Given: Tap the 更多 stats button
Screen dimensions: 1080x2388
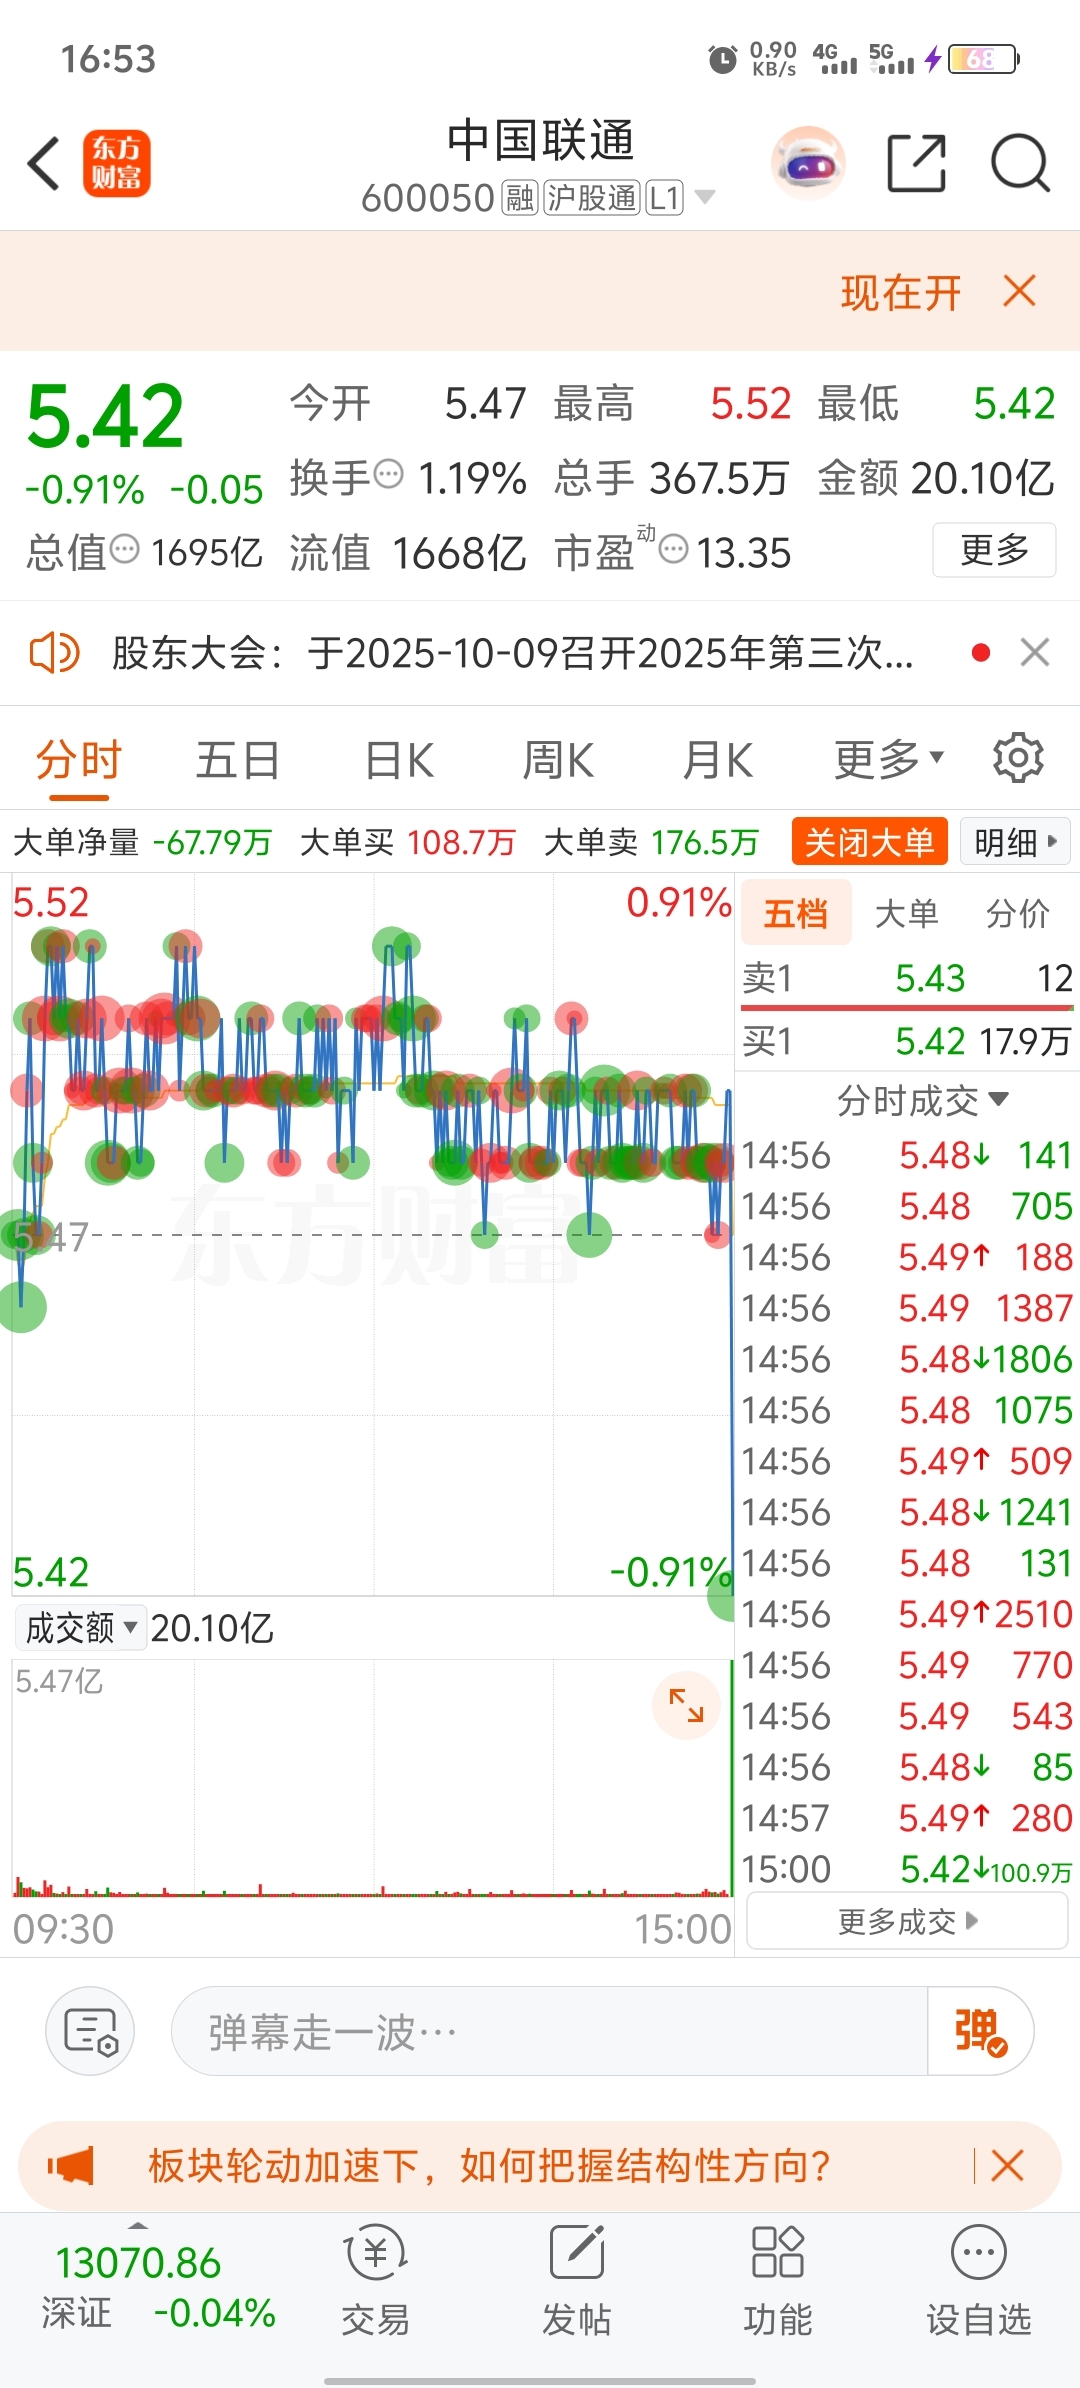Looking at the screenshot, I should [994, 550].
